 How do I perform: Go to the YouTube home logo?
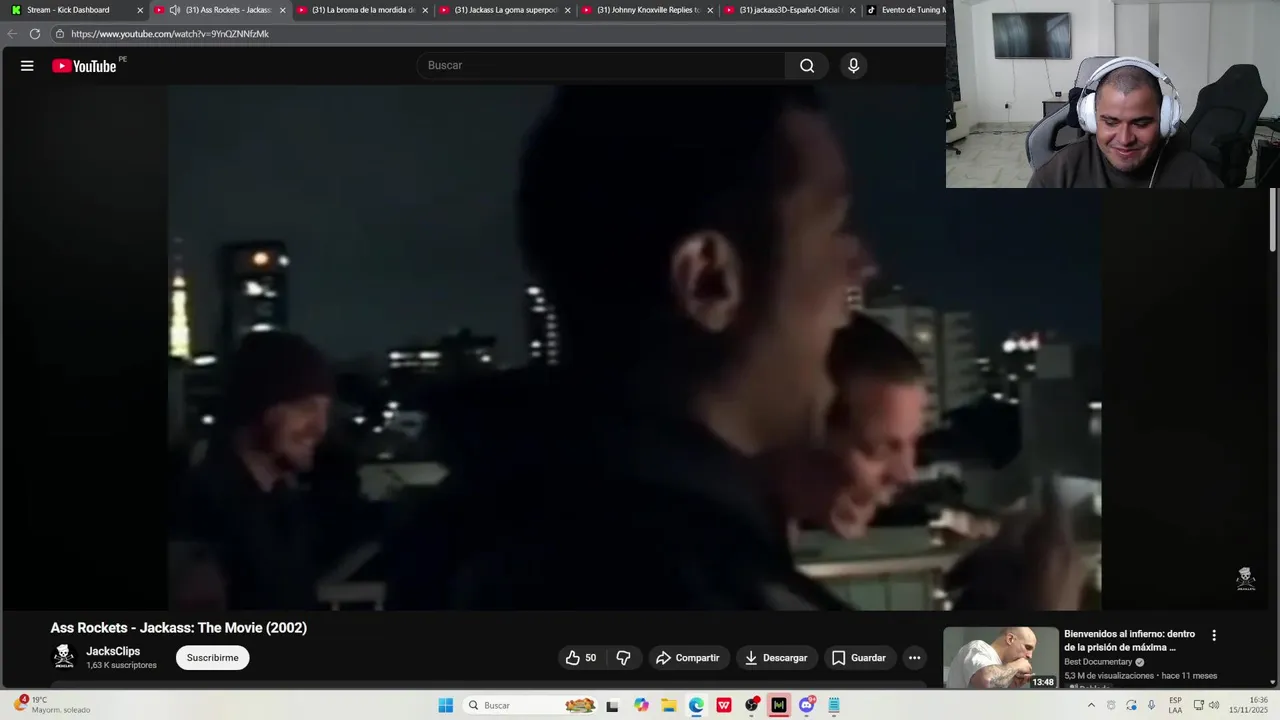point(85,66)
